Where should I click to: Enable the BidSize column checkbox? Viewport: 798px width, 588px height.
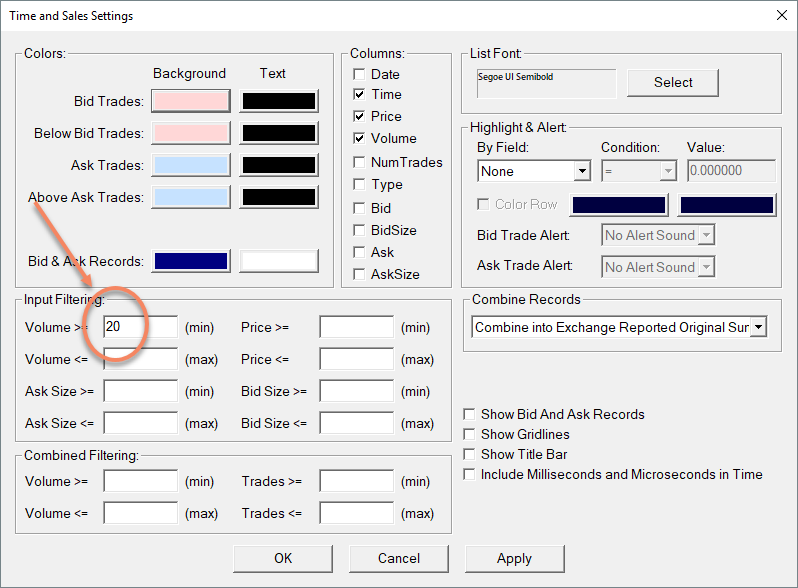point(359,230)
